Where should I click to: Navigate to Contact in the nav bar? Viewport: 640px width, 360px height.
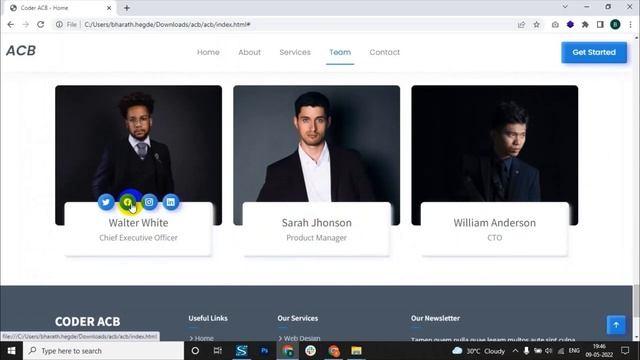pyautogui.click(x=384, y=52)
